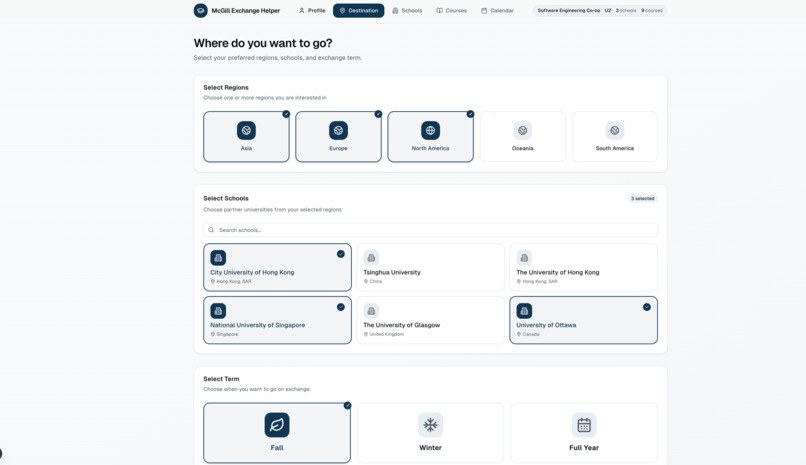Image resolution: width=806 pixels, height=465 pixels.
Task: Click the Fall leaf icon
Action: (277, 425)
